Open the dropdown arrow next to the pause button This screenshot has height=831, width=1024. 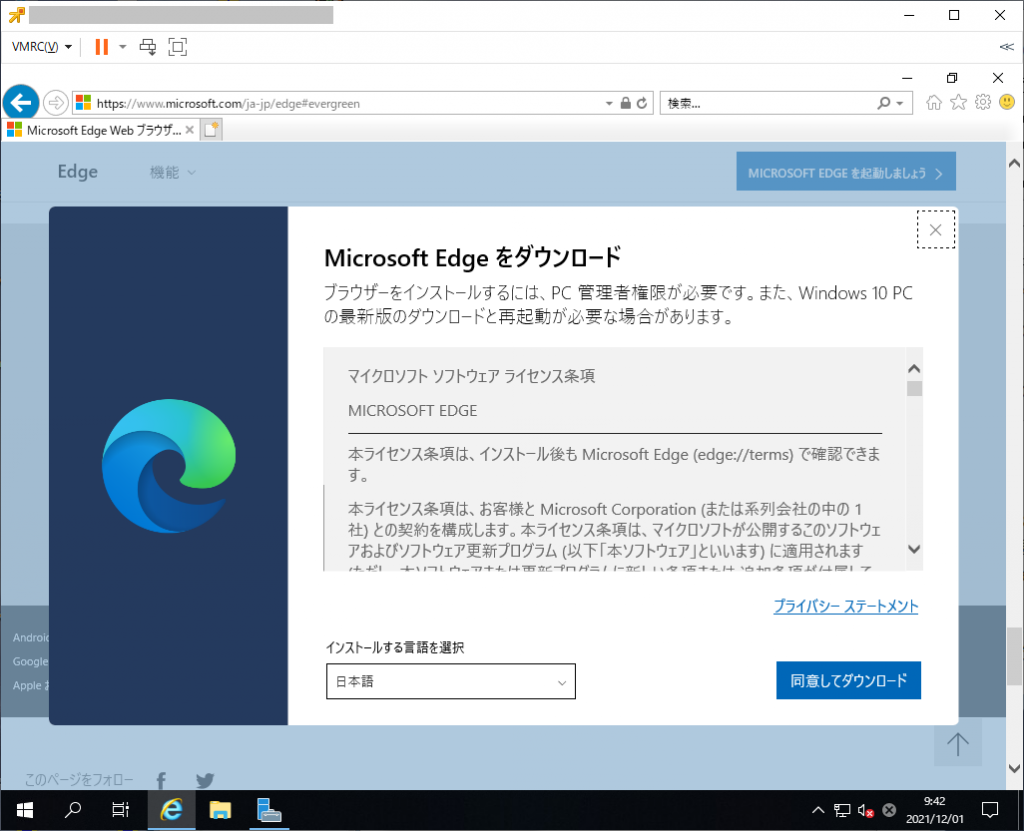coord(123,47)
